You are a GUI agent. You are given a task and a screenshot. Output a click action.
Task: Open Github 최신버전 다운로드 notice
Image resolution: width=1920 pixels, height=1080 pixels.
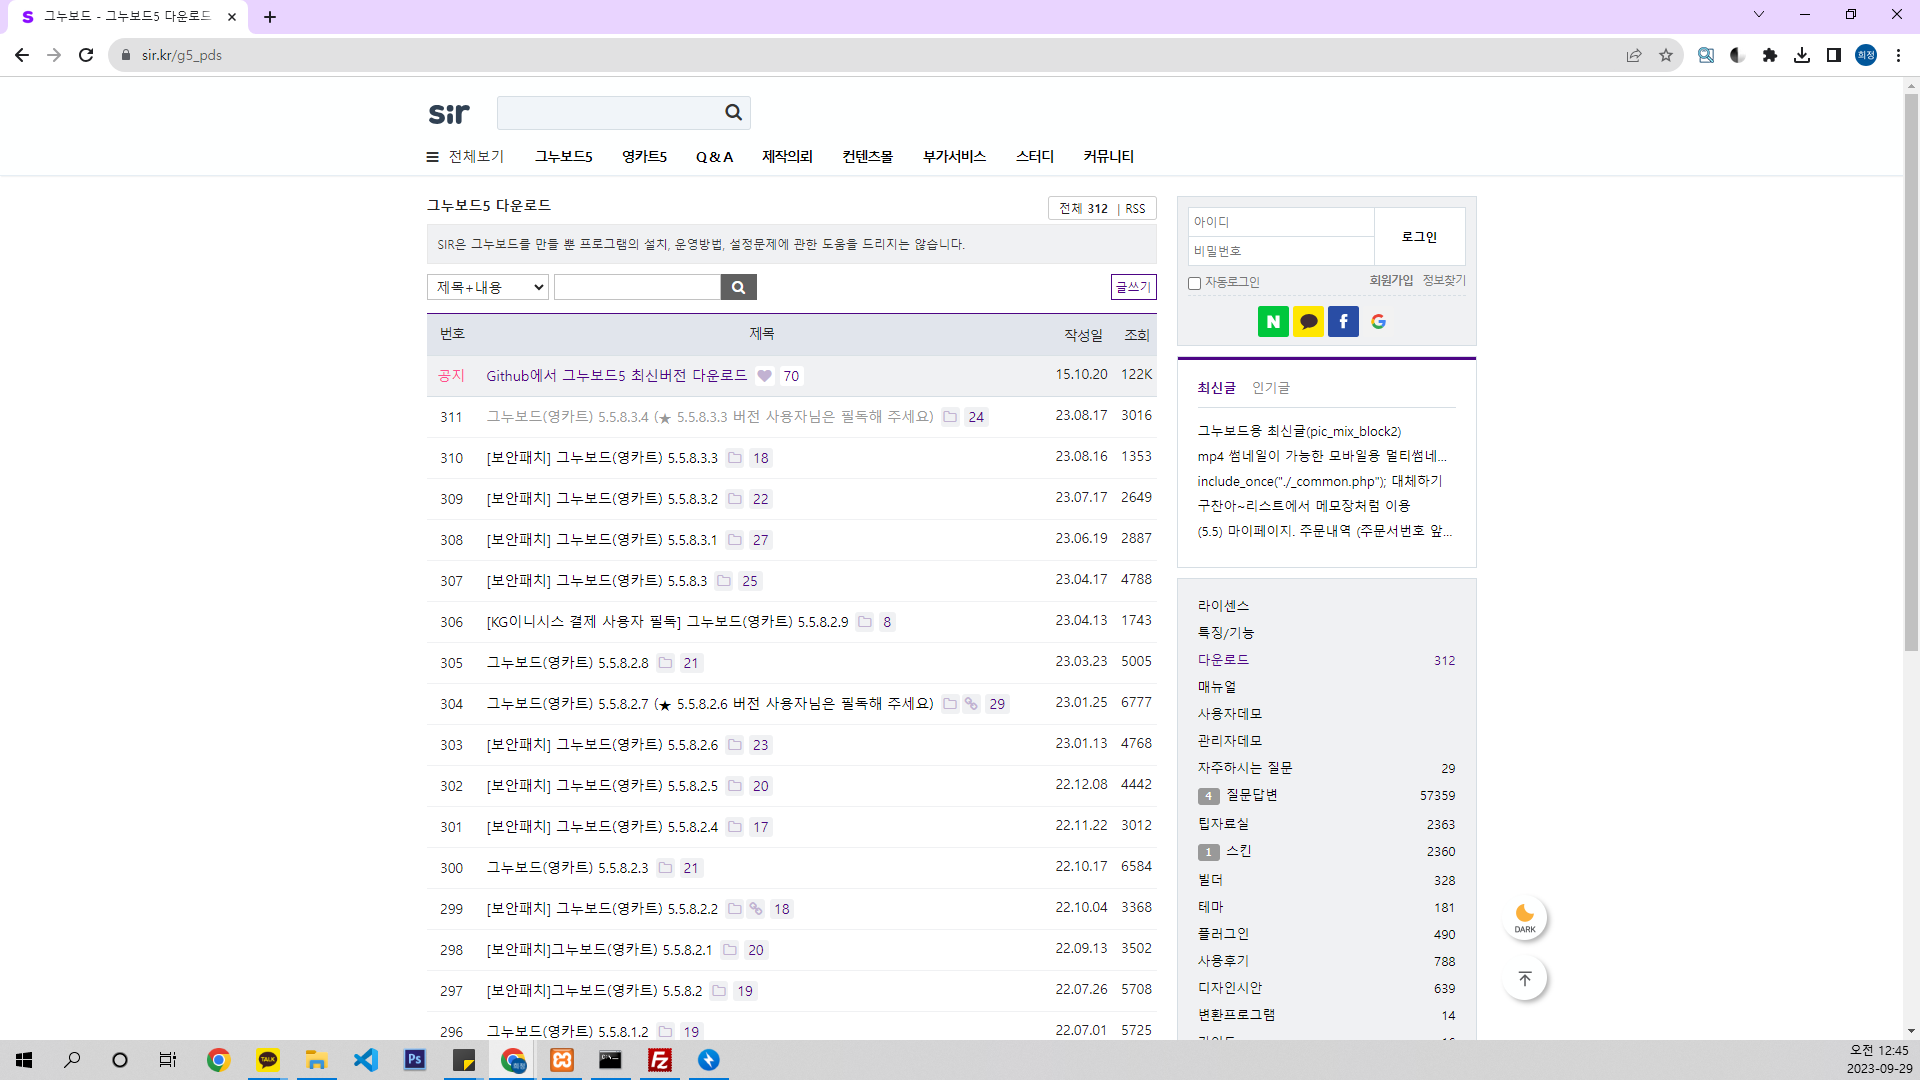(617, 376)
